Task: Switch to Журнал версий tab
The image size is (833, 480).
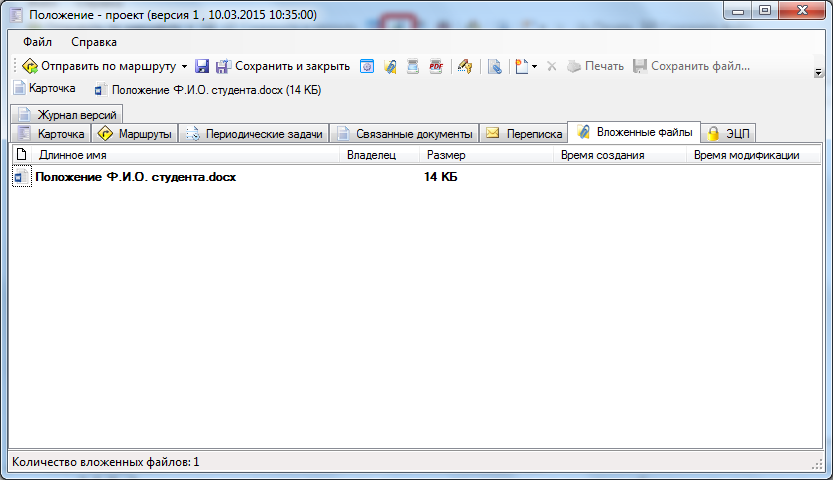Action: point(67,115)
